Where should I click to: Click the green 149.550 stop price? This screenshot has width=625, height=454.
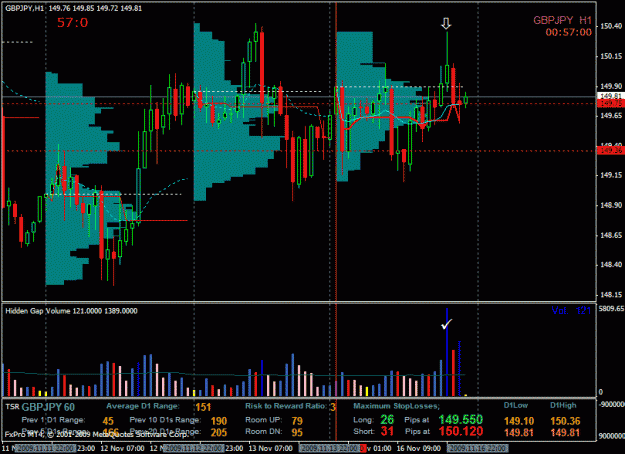[461, 419]
